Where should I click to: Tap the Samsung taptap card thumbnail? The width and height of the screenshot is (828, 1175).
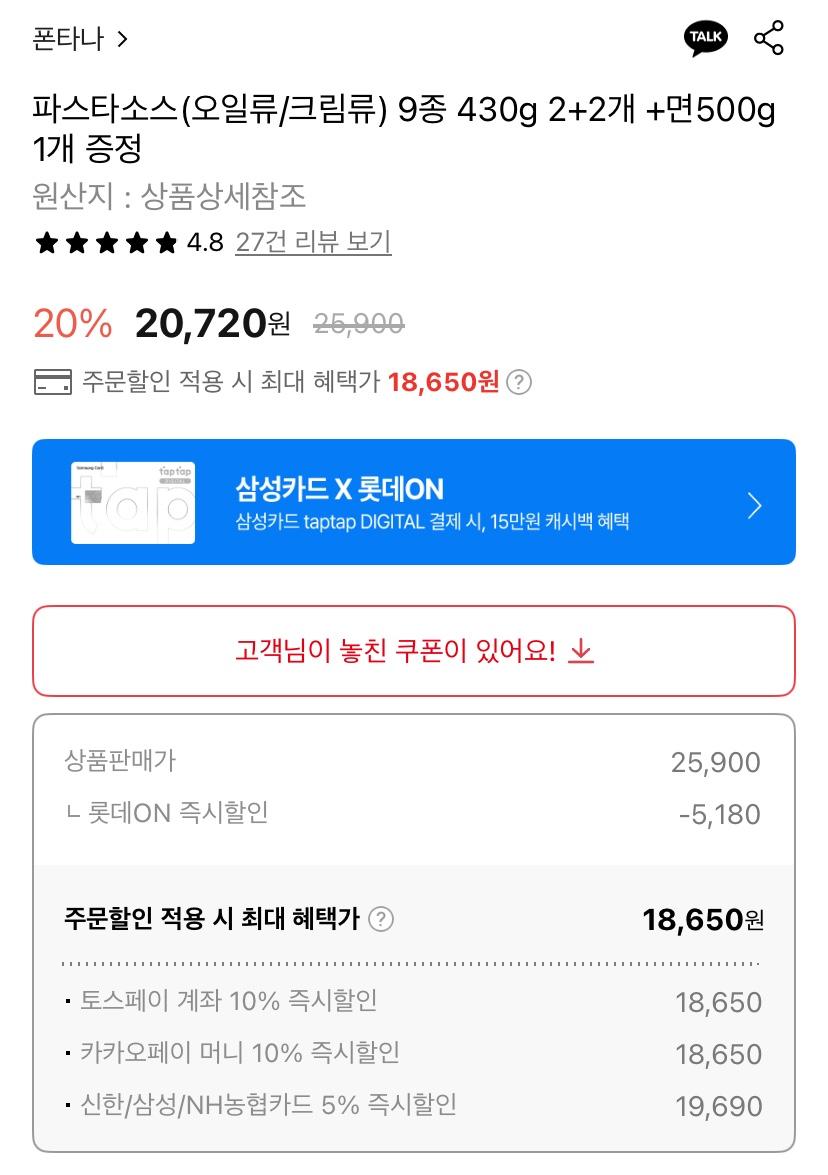point(132,502)
